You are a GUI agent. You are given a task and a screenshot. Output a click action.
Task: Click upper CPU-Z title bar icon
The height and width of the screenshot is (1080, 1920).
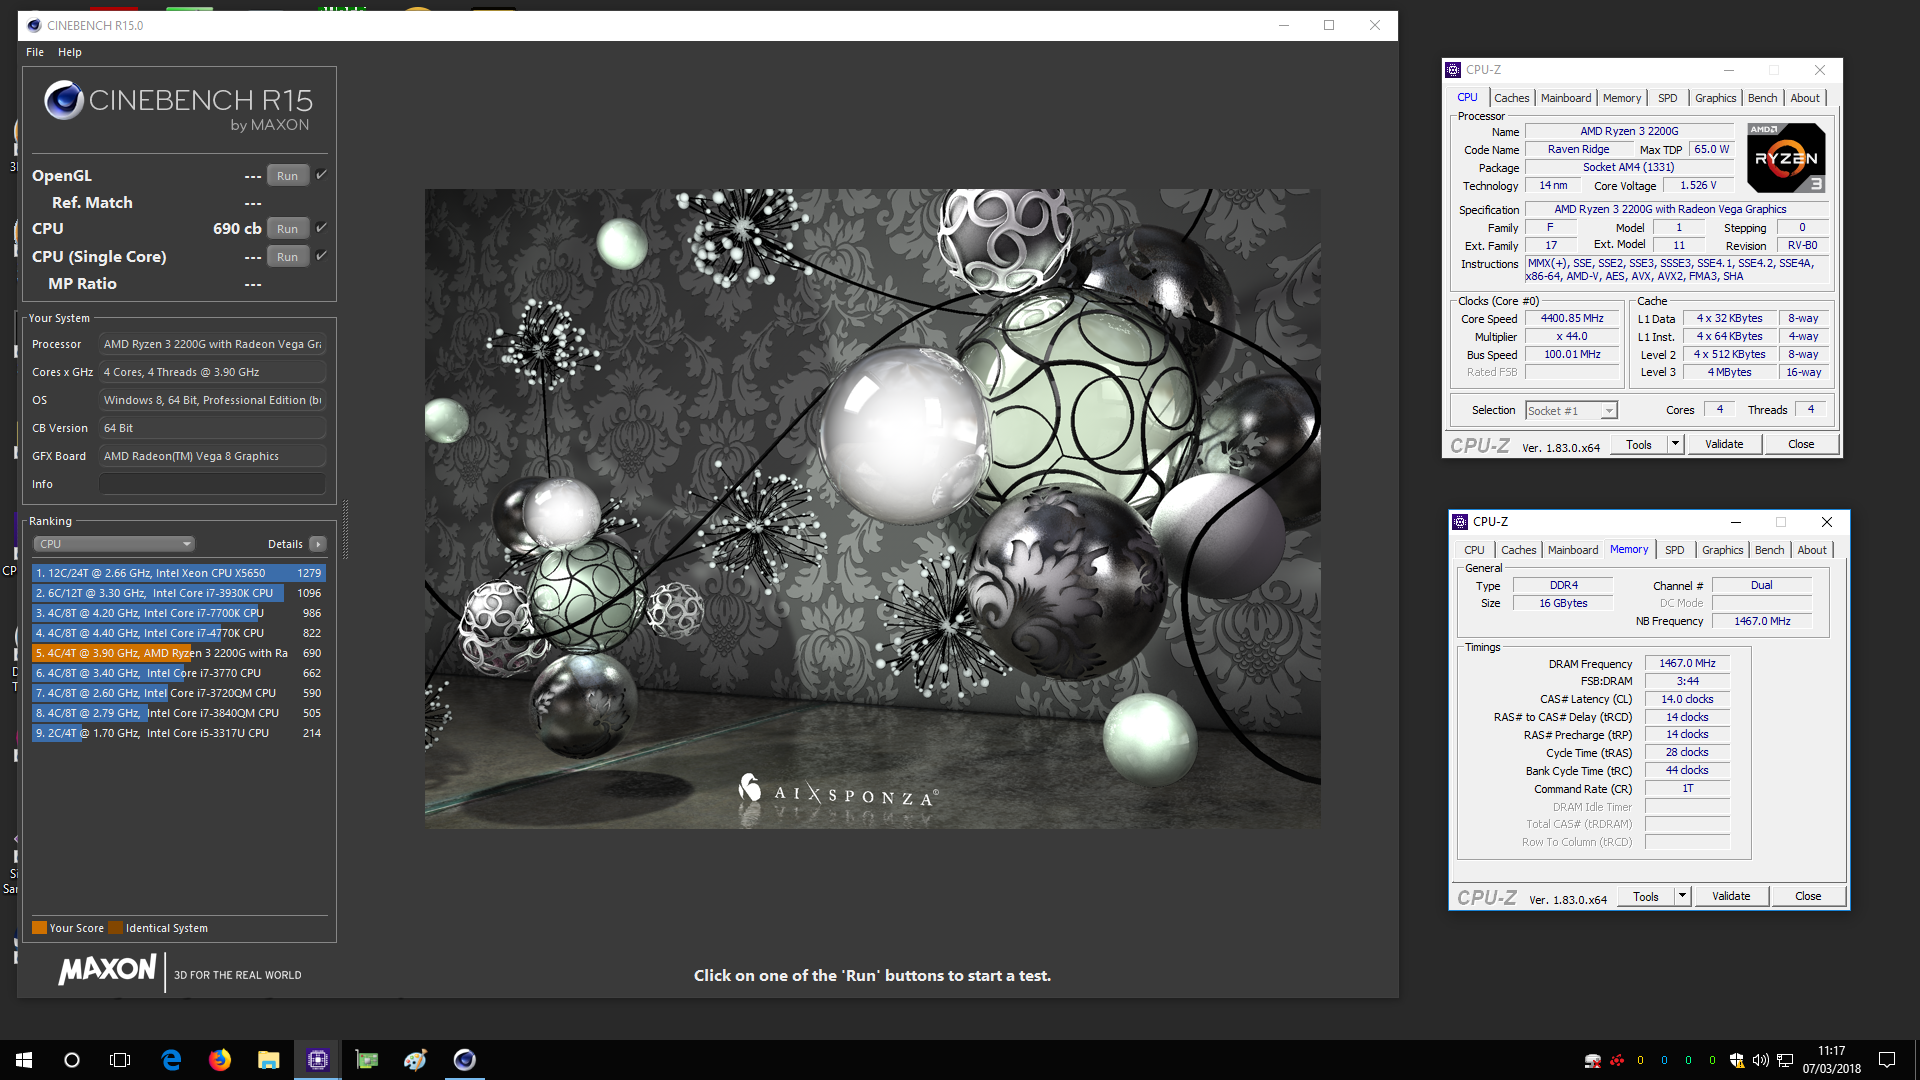(x=1453, y=70)
